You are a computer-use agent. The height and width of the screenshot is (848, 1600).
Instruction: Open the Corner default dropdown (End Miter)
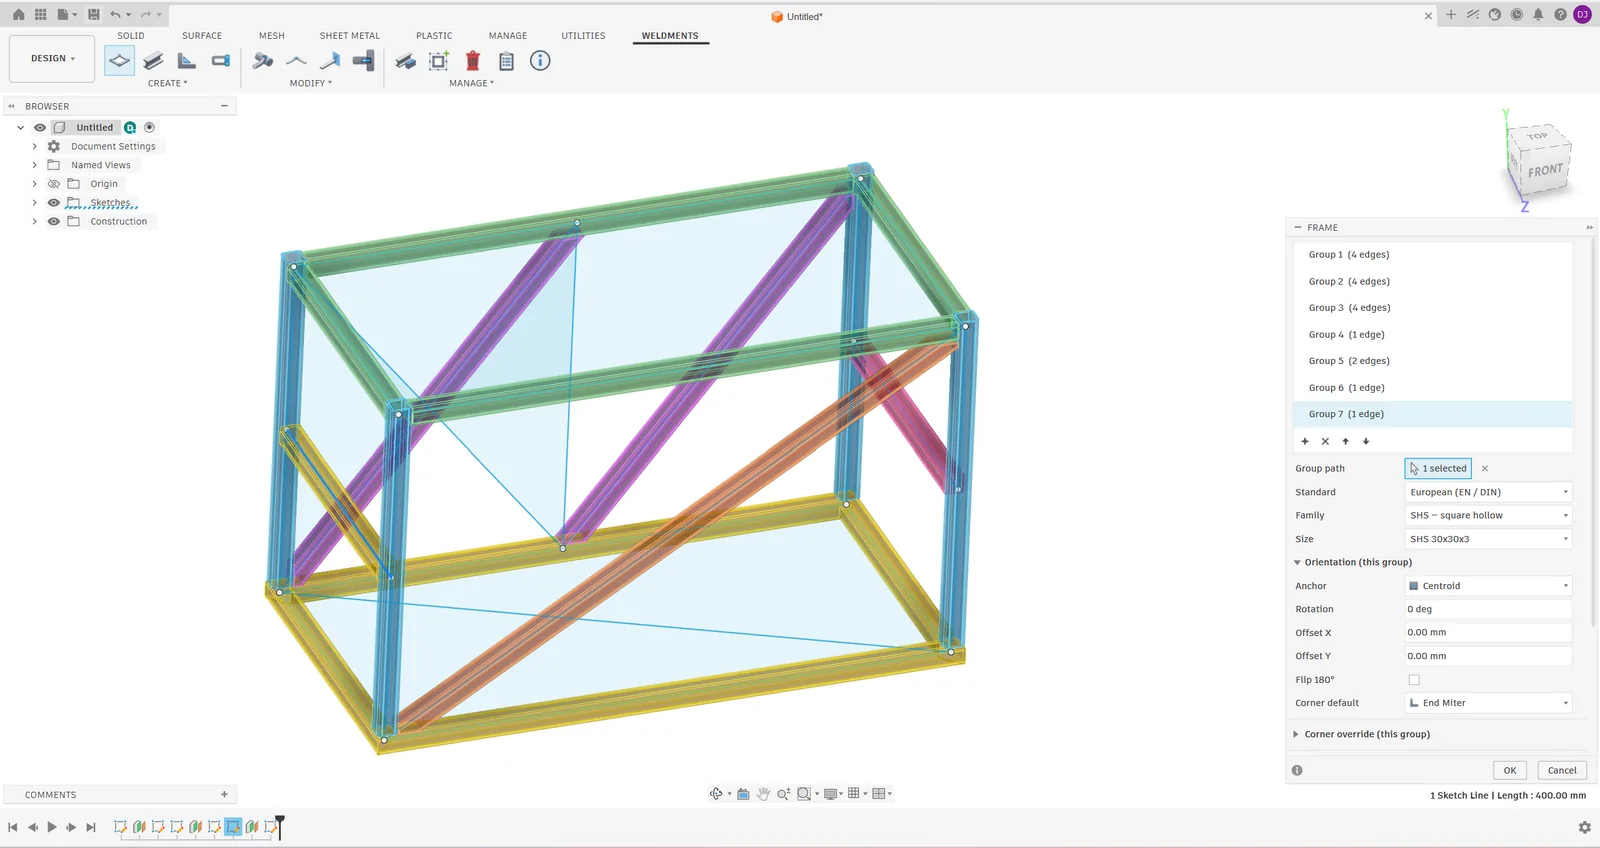point(1488,703)
